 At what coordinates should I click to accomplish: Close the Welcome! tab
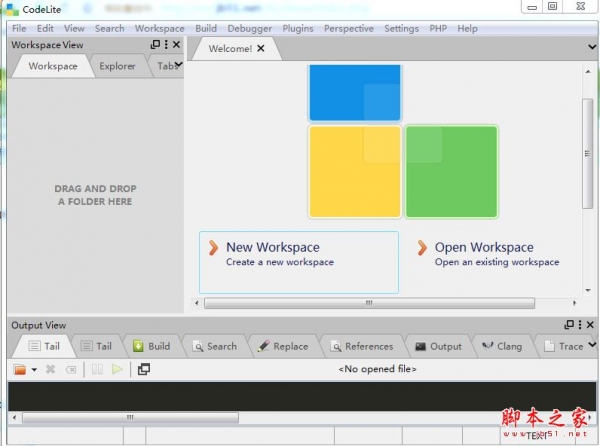point(261,48)
